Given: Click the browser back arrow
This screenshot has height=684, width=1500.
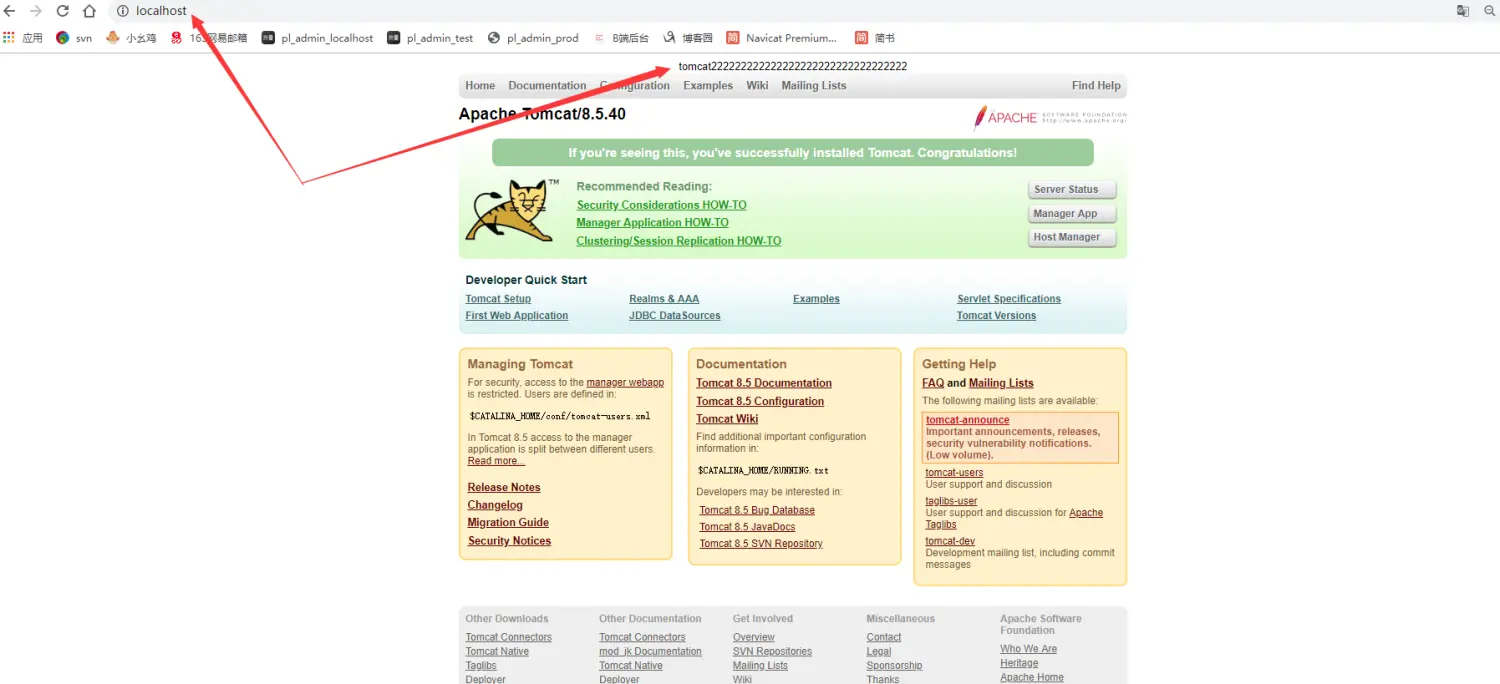Looking at the screenshot, I should click(10, 11).
